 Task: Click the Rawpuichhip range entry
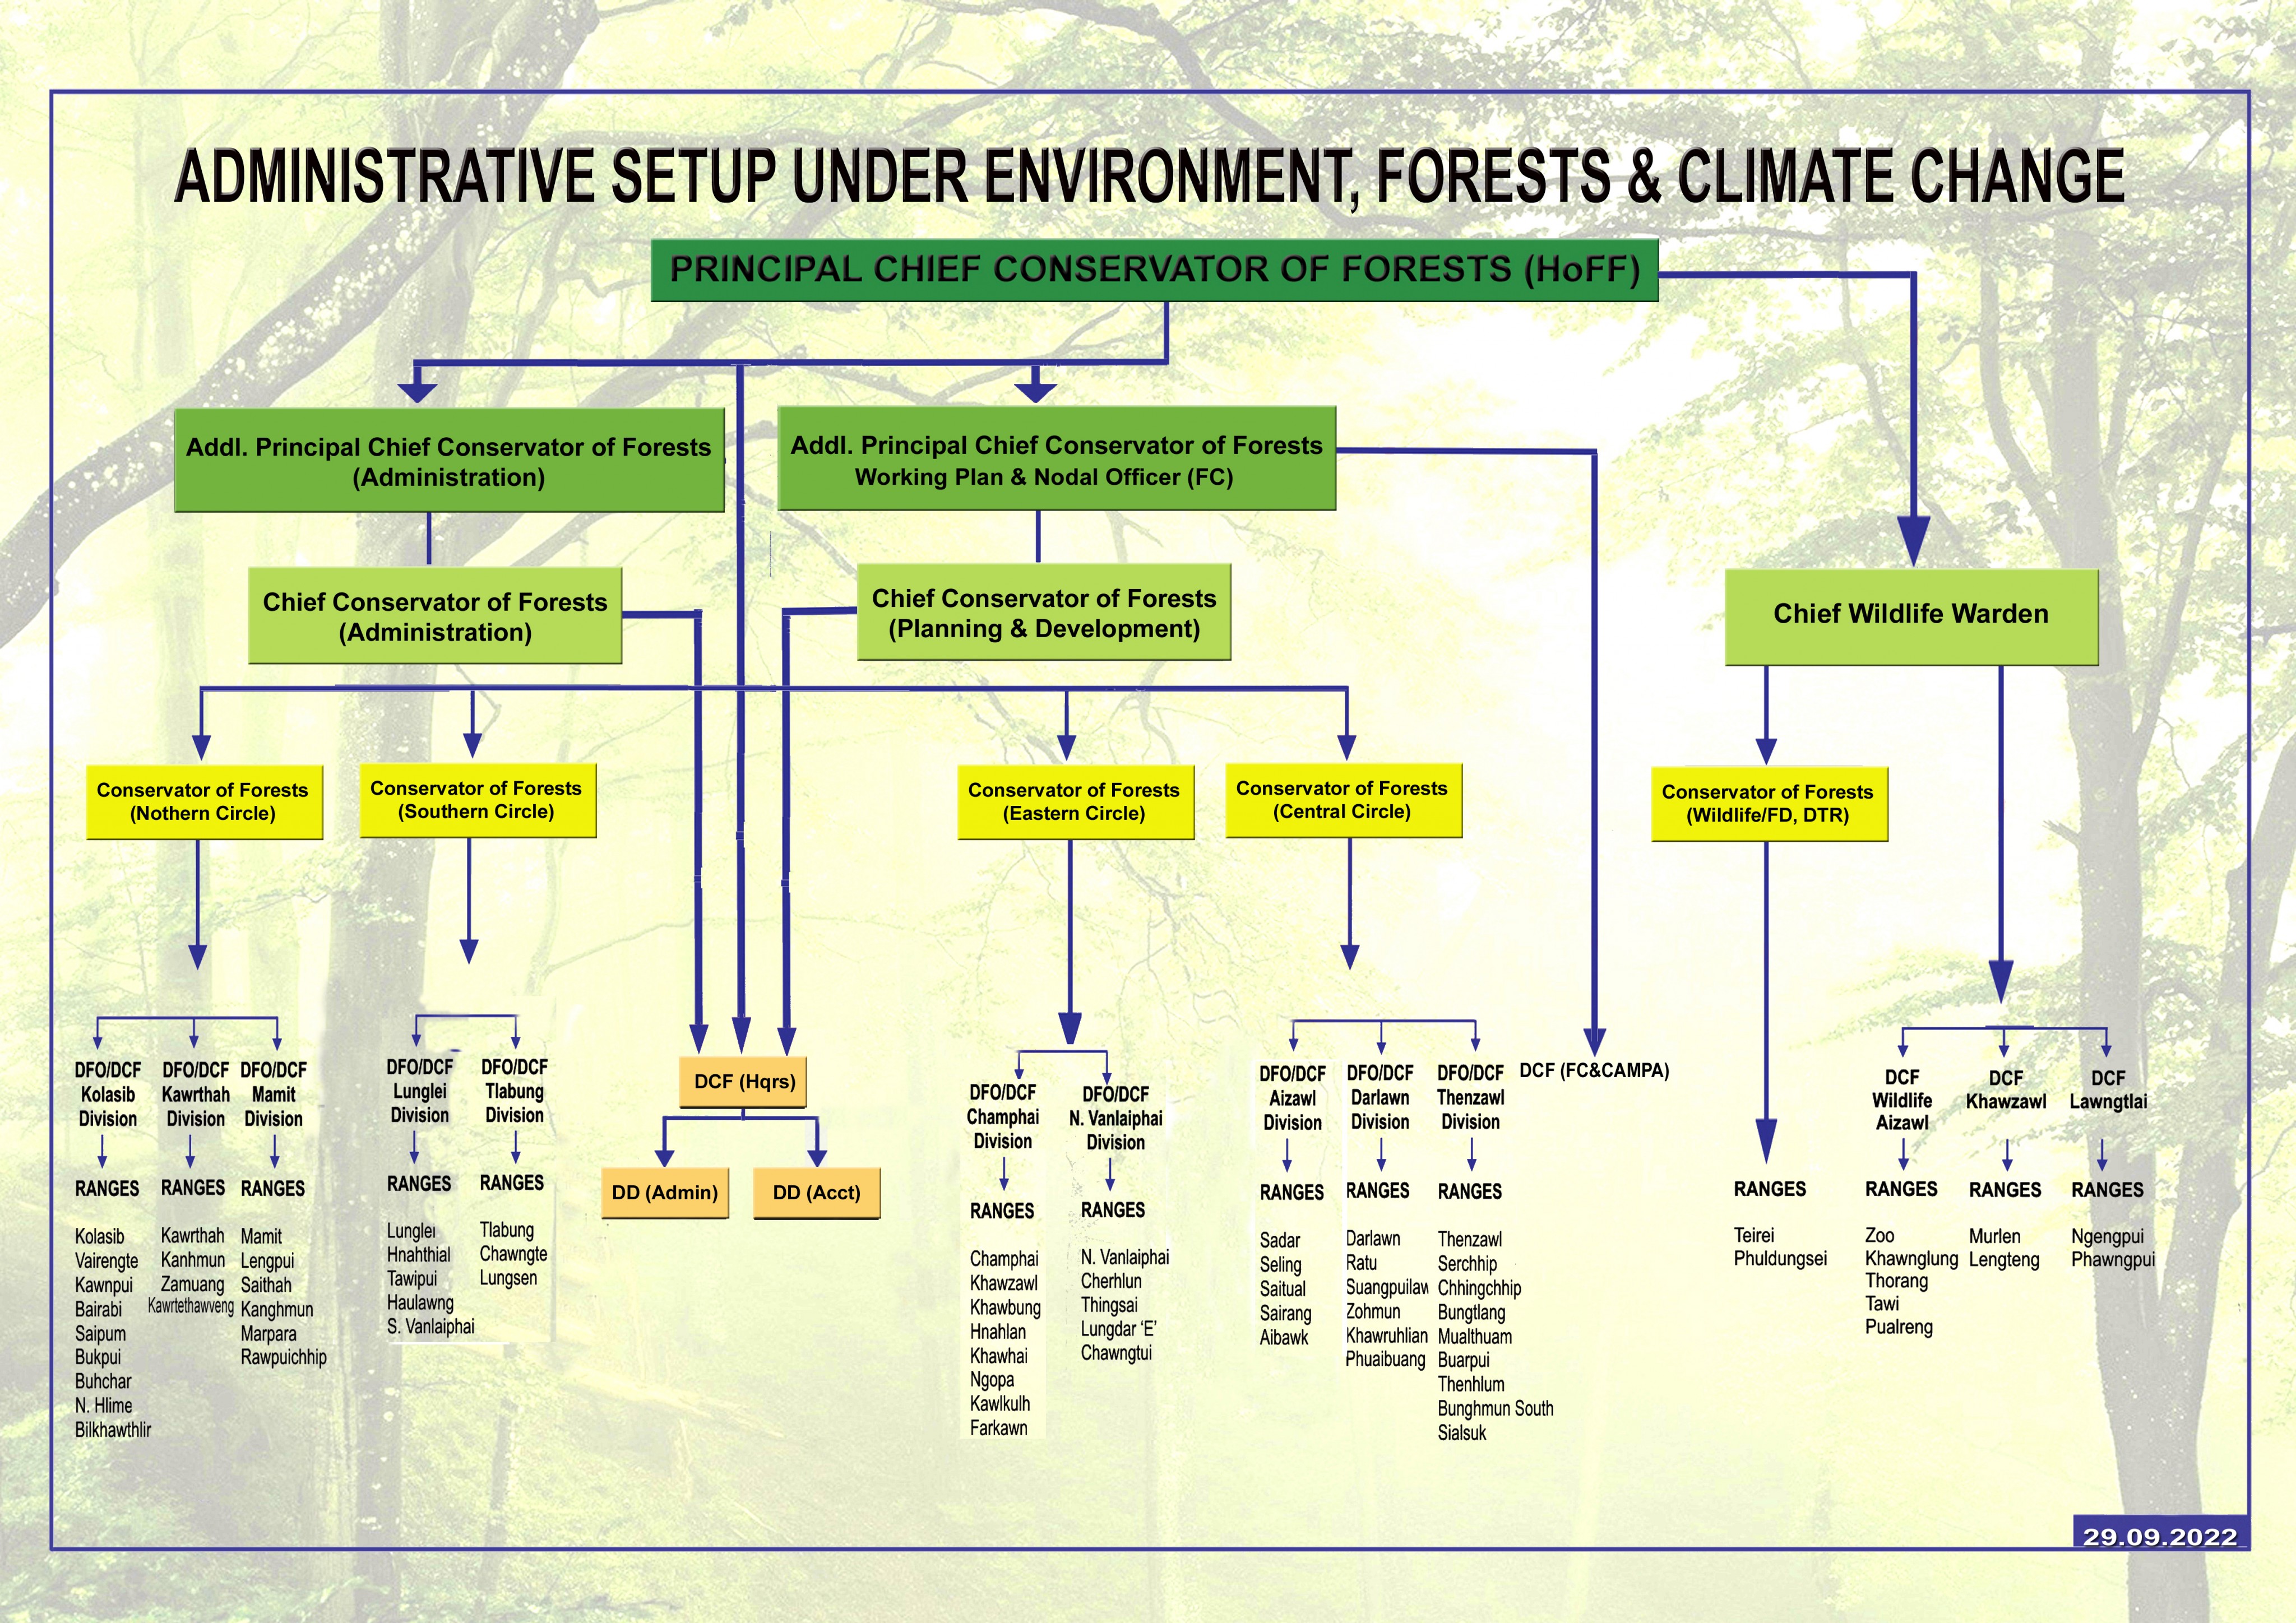click(284, 1358)
